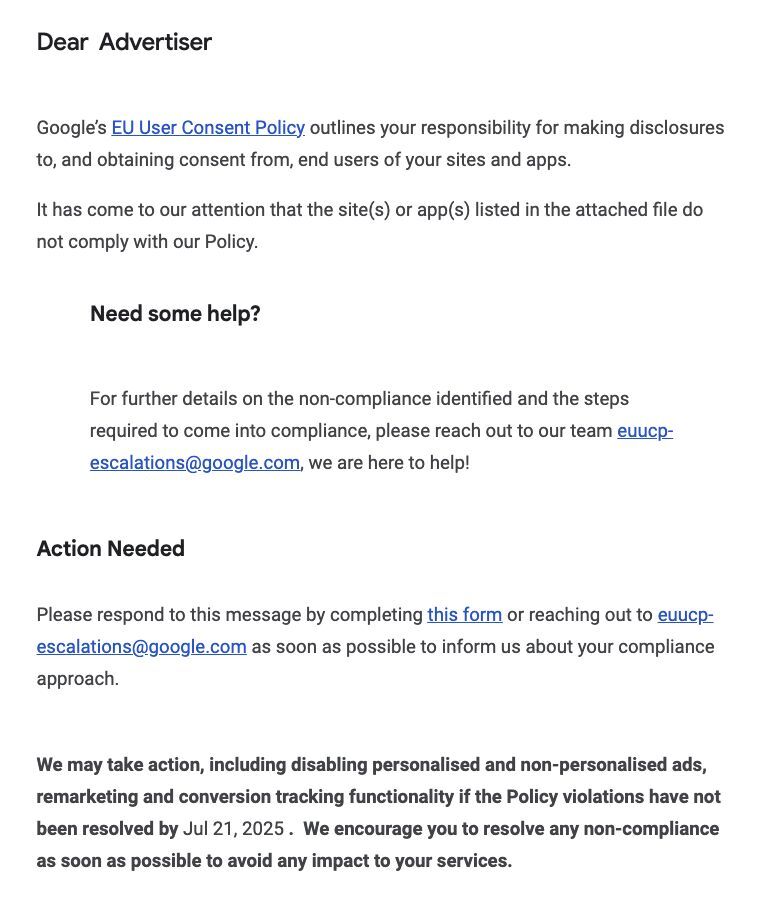This screenshot has width=760, height=920.
Task: Open the EU User Consent Policy link
Action: pyautogui.click(x=208, y=128)
